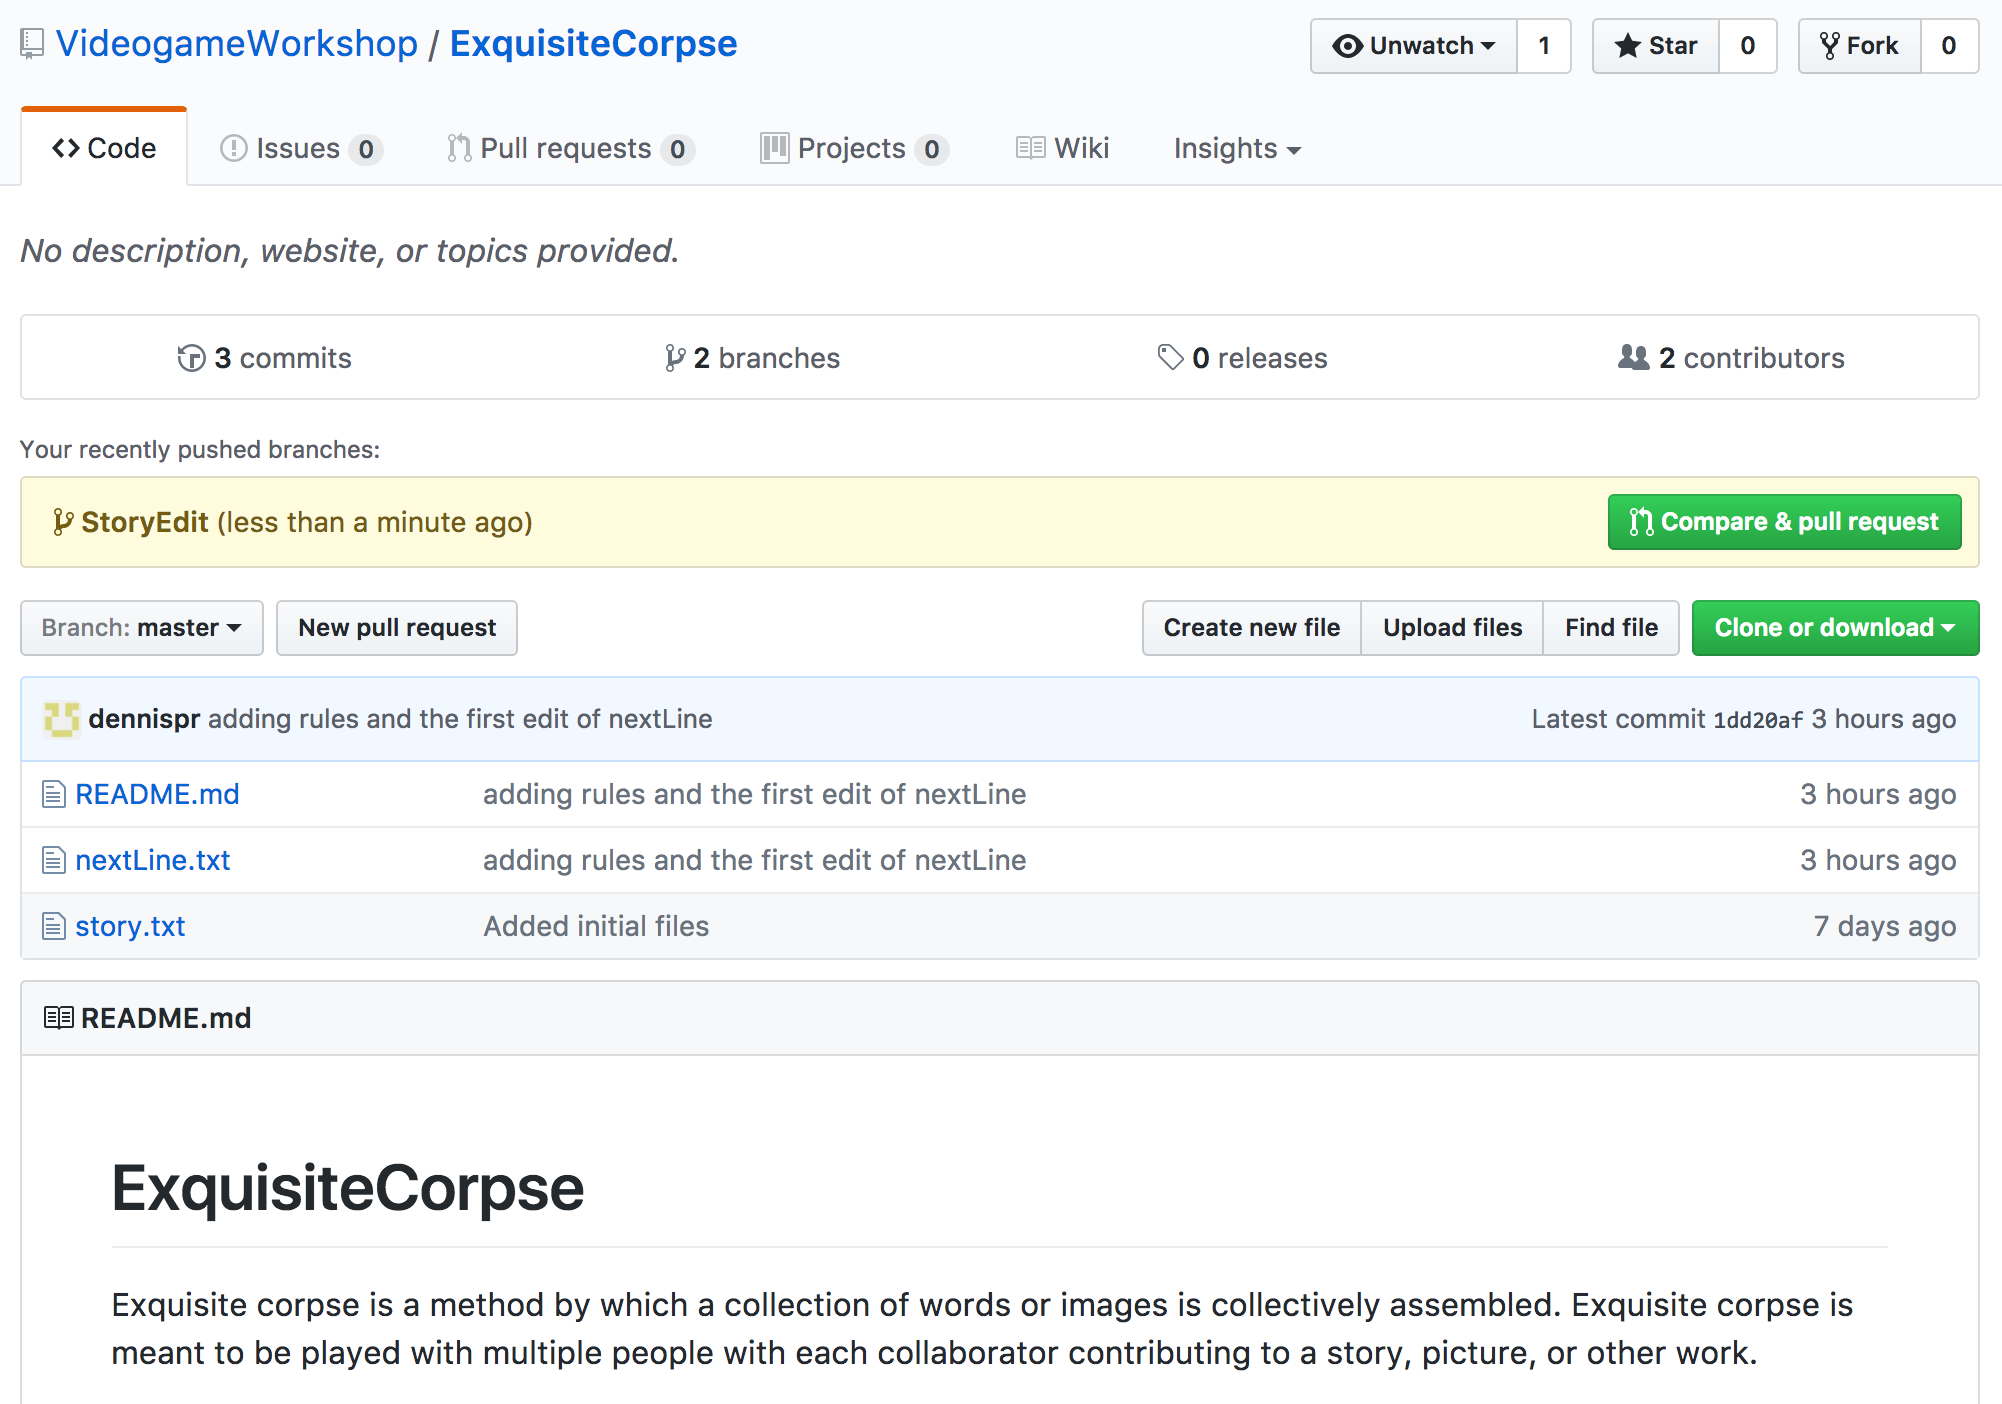Open Clone or download dropdown
This screenshot has height=1404, width=2002.
1835,628
